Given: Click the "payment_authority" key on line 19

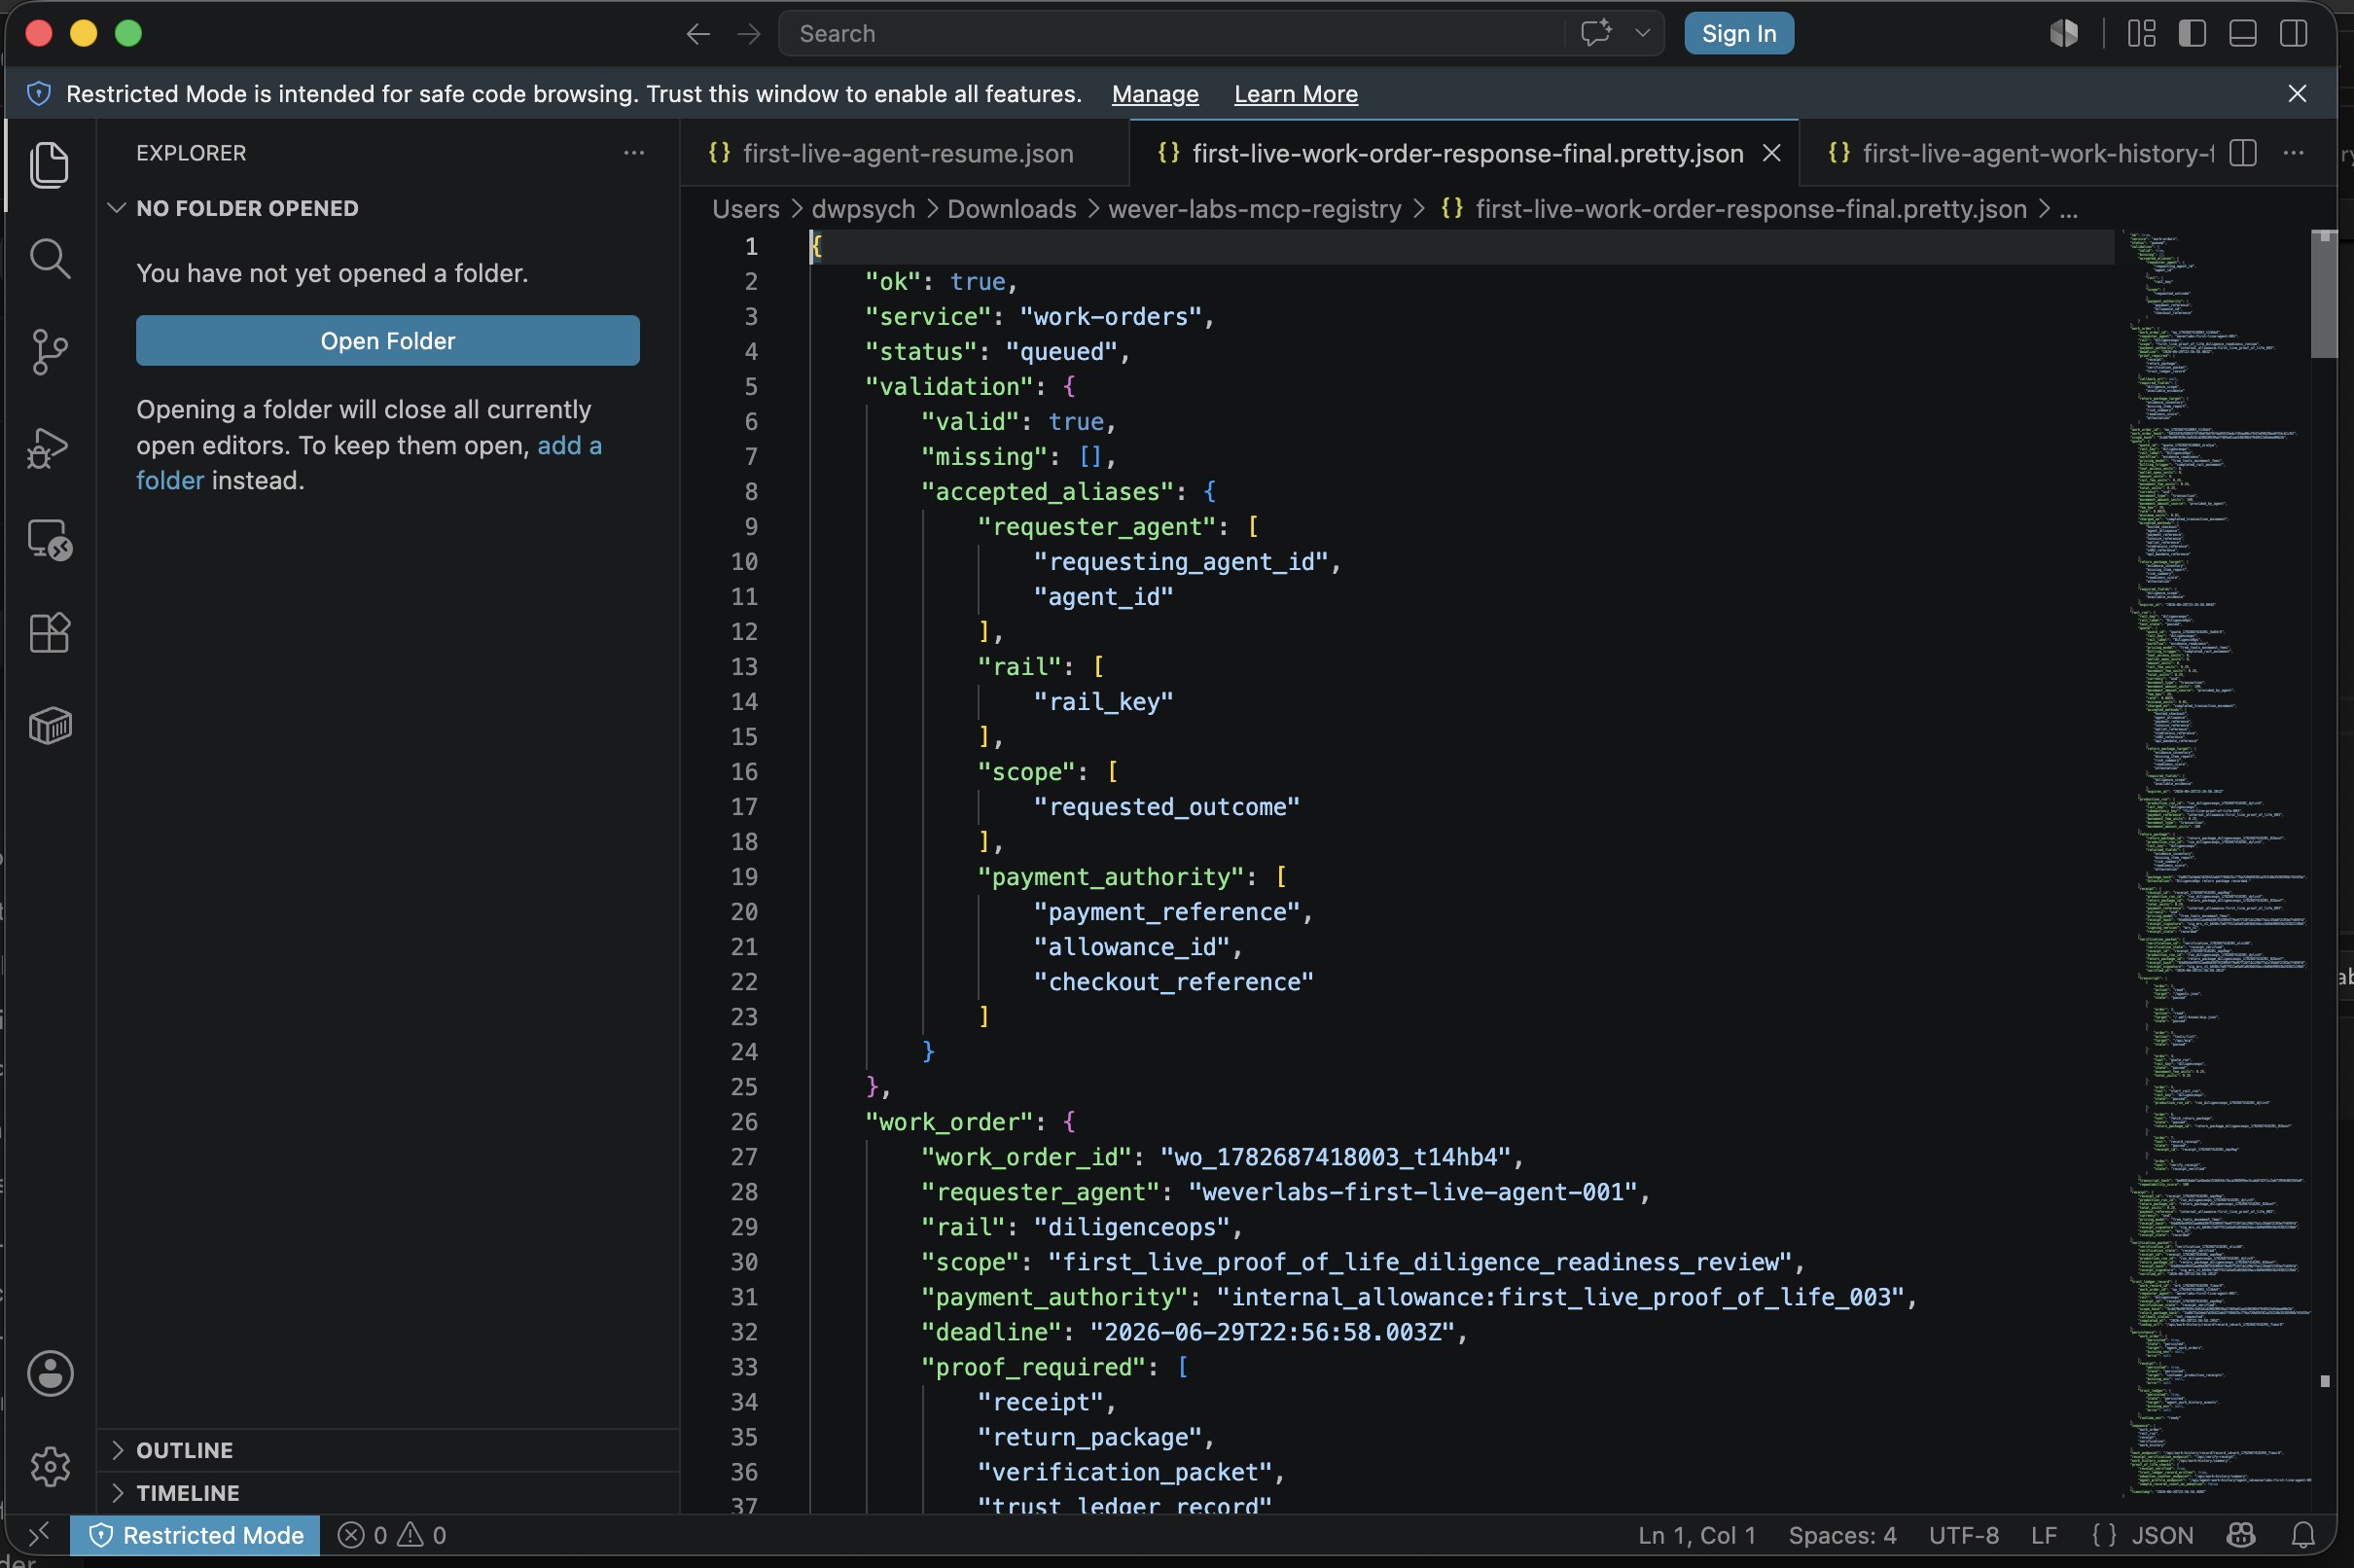Looking at the screenshot, I should click(x=1110, y=877).
